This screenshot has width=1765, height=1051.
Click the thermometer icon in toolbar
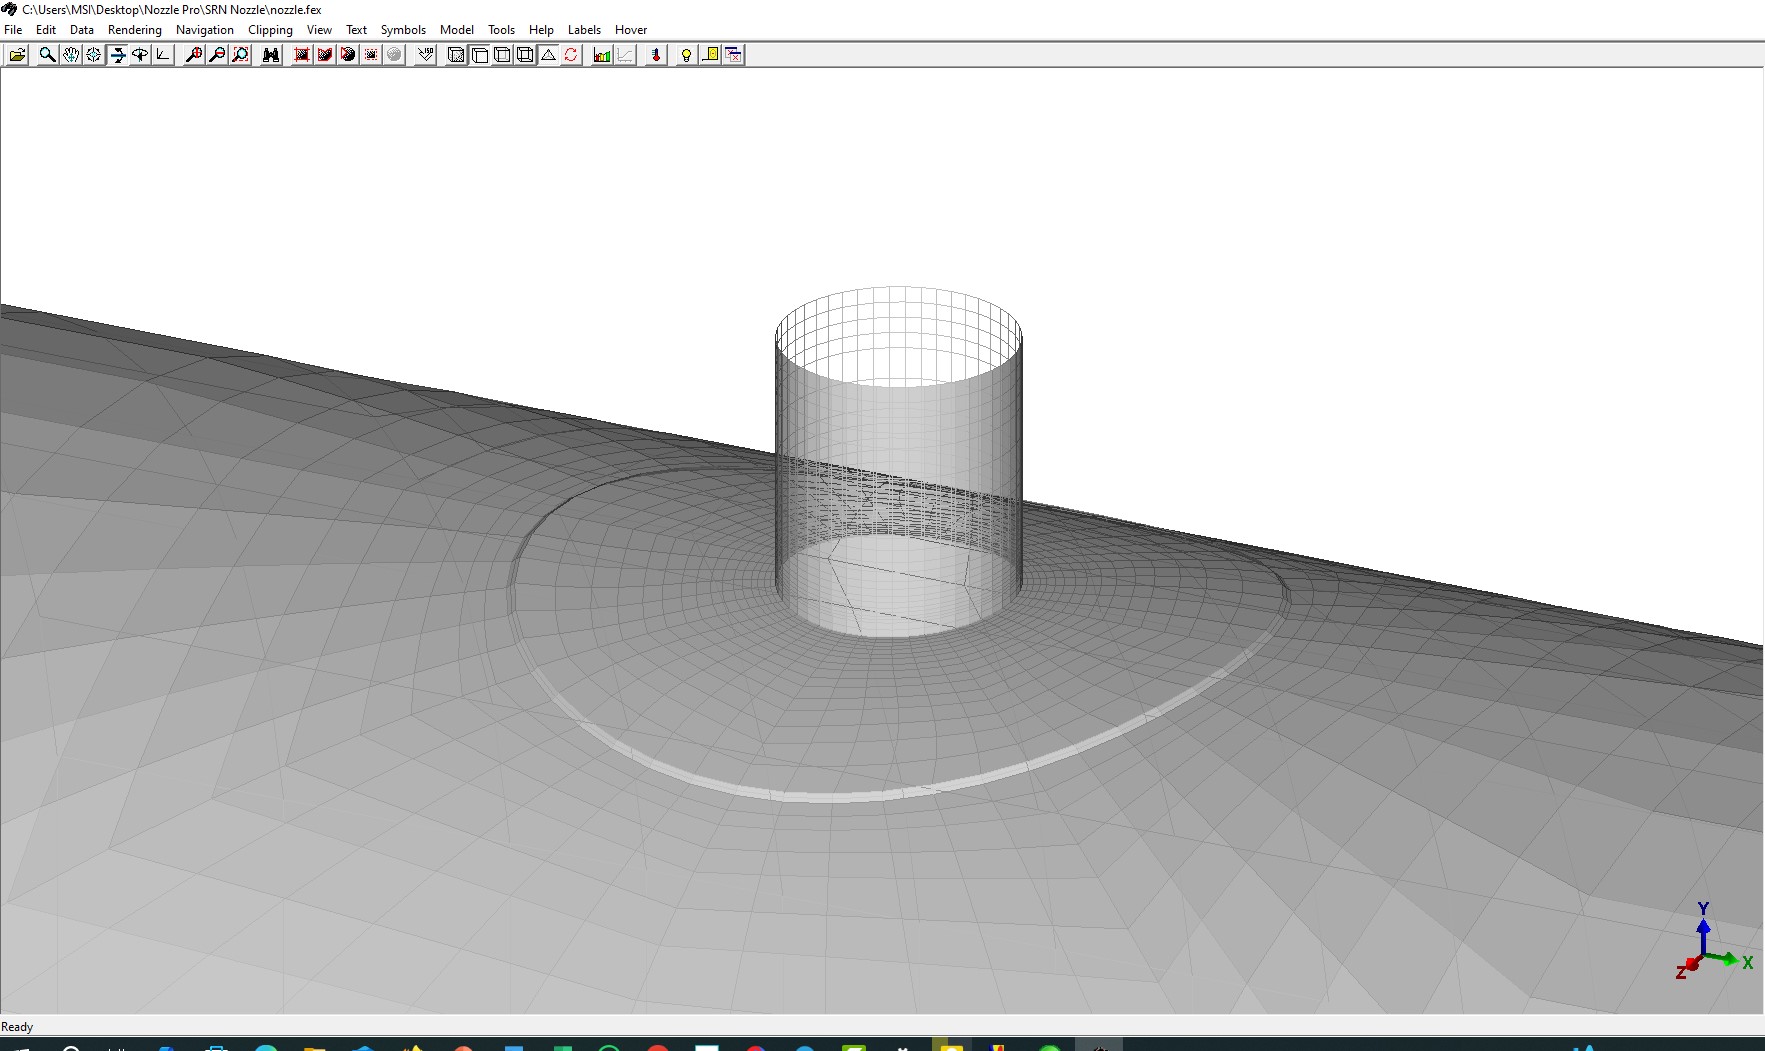pyautogui.click(x=656, y=55)
